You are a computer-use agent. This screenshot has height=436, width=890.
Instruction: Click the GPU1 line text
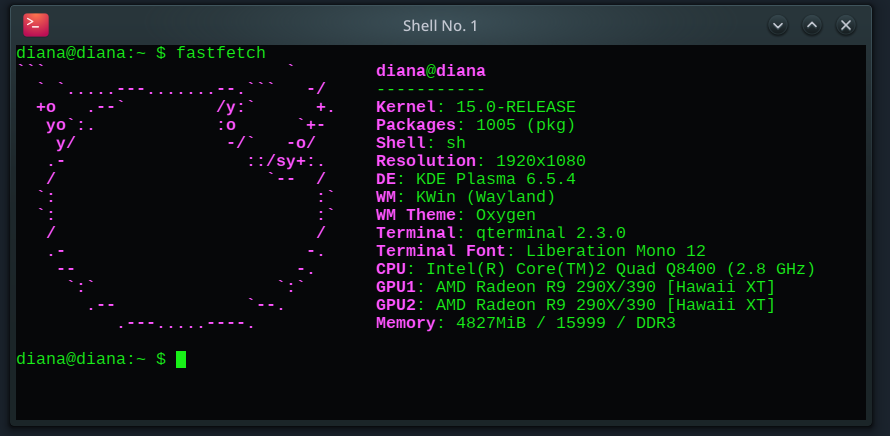click(x=575, y=287)
